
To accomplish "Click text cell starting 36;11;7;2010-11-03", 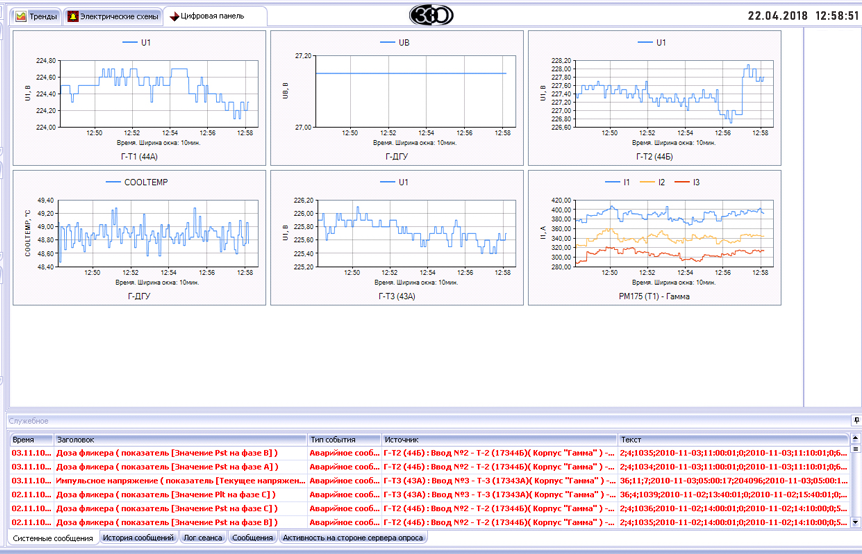I will [733, 480].
